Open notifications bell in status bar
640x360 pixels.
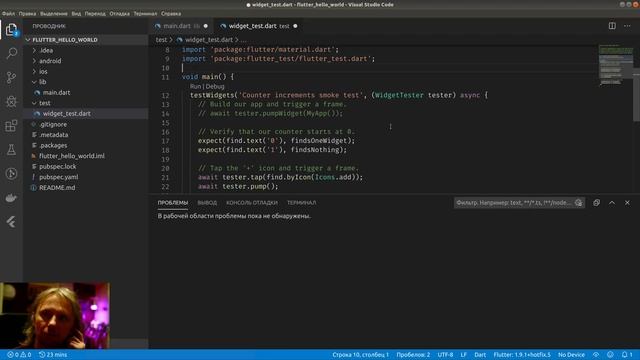pos(627,355)
